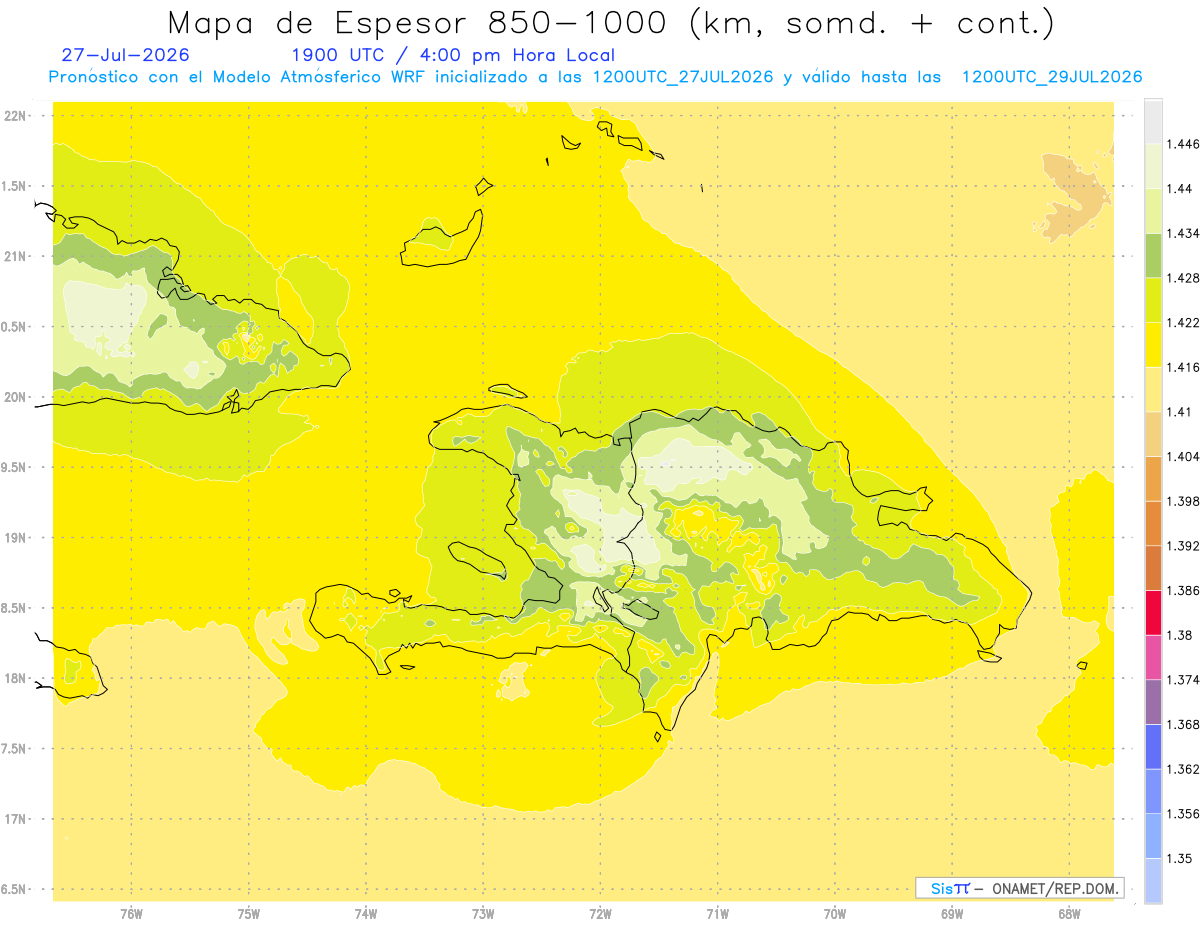1200x927 pixels.
Task: Click the 1.5N latitude label
Action: pyautogui.click(x=15, y=186)
